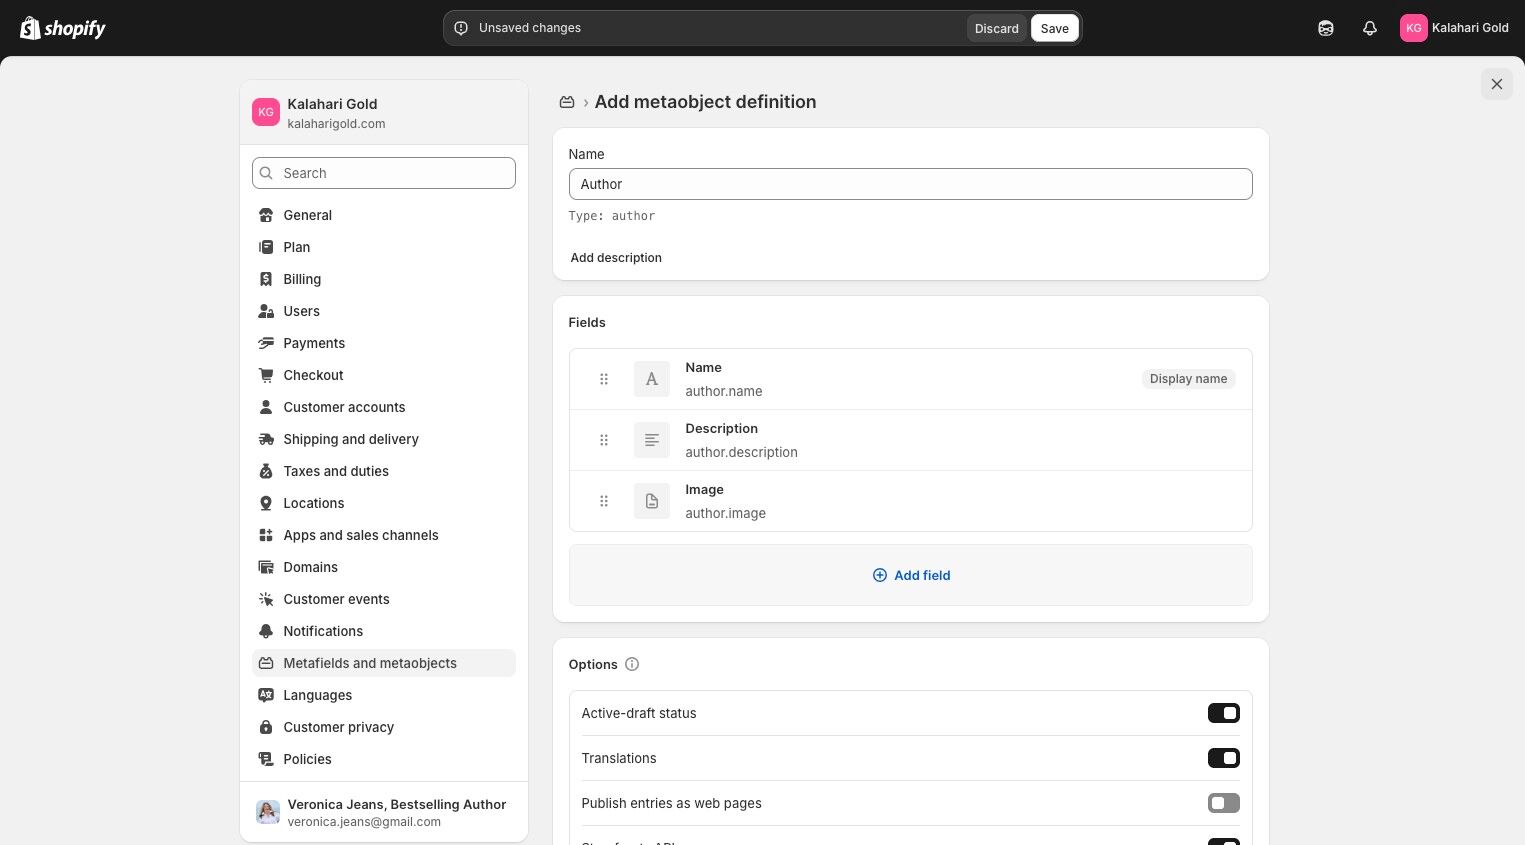Open the notifications bell
The height and width of the screenshot is (845, 1525).
1370,28
